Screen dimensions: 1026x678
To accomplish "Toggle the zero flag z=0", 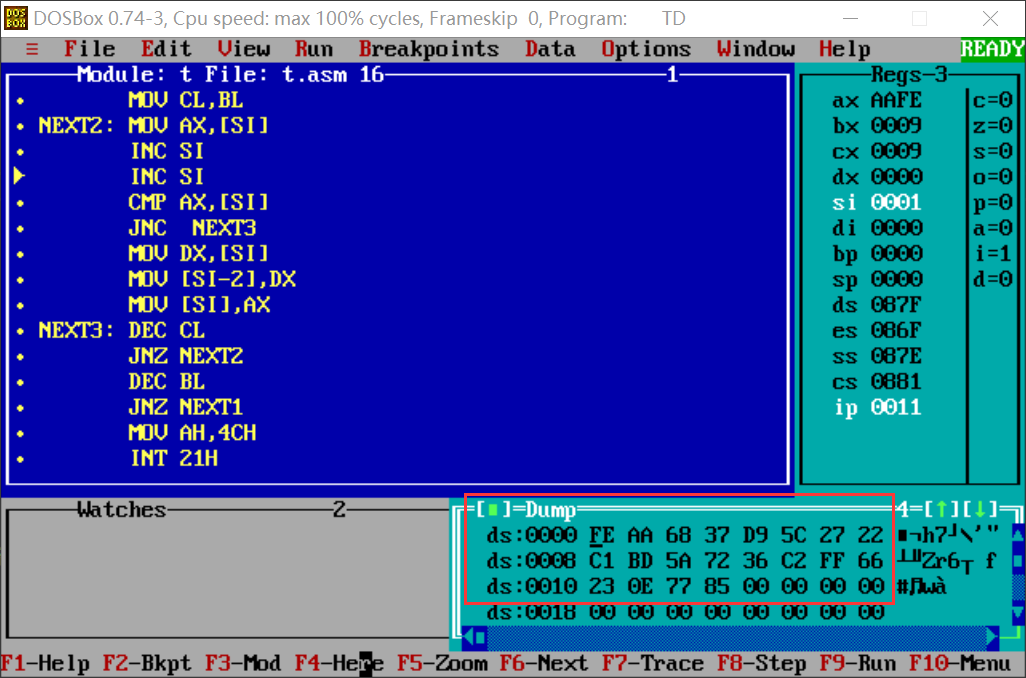I will (993, 126).
